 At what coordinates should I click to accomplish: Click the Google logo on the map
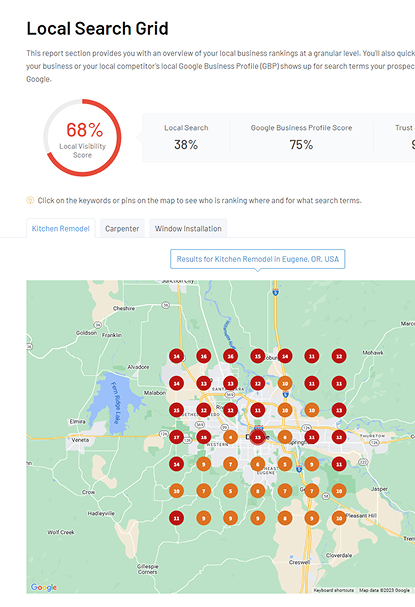point(44,587)
